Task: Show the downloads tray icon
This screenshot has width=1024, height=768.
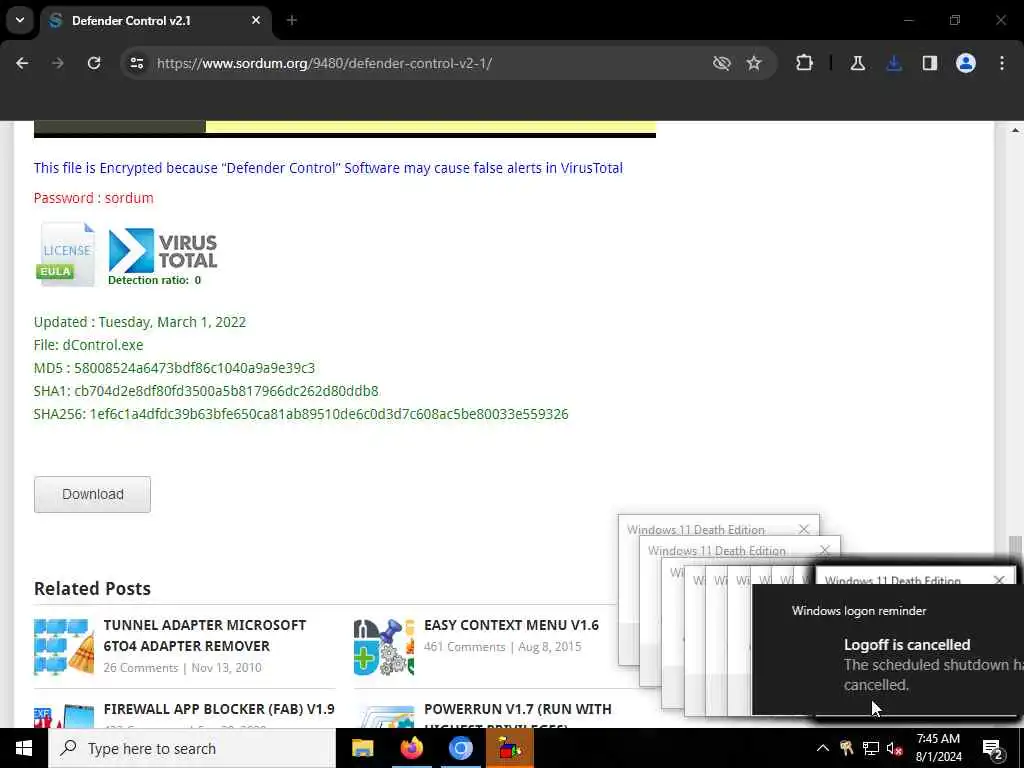Action: pyautogui.click(x=894, y=63)
